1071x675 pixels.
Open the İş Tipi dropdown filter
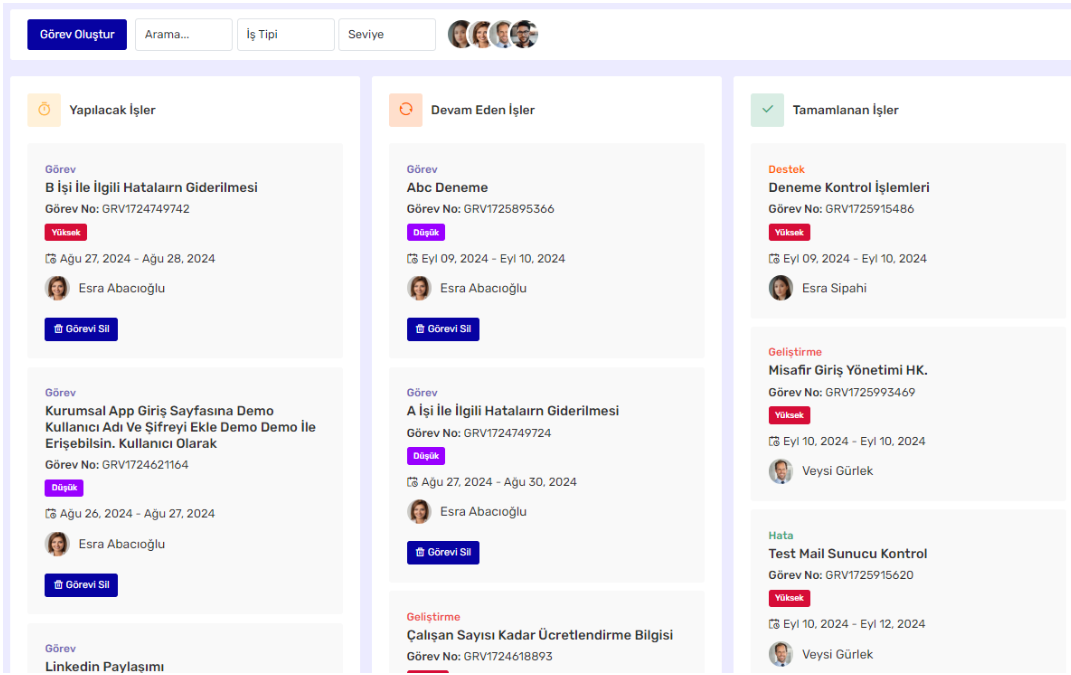286,35
